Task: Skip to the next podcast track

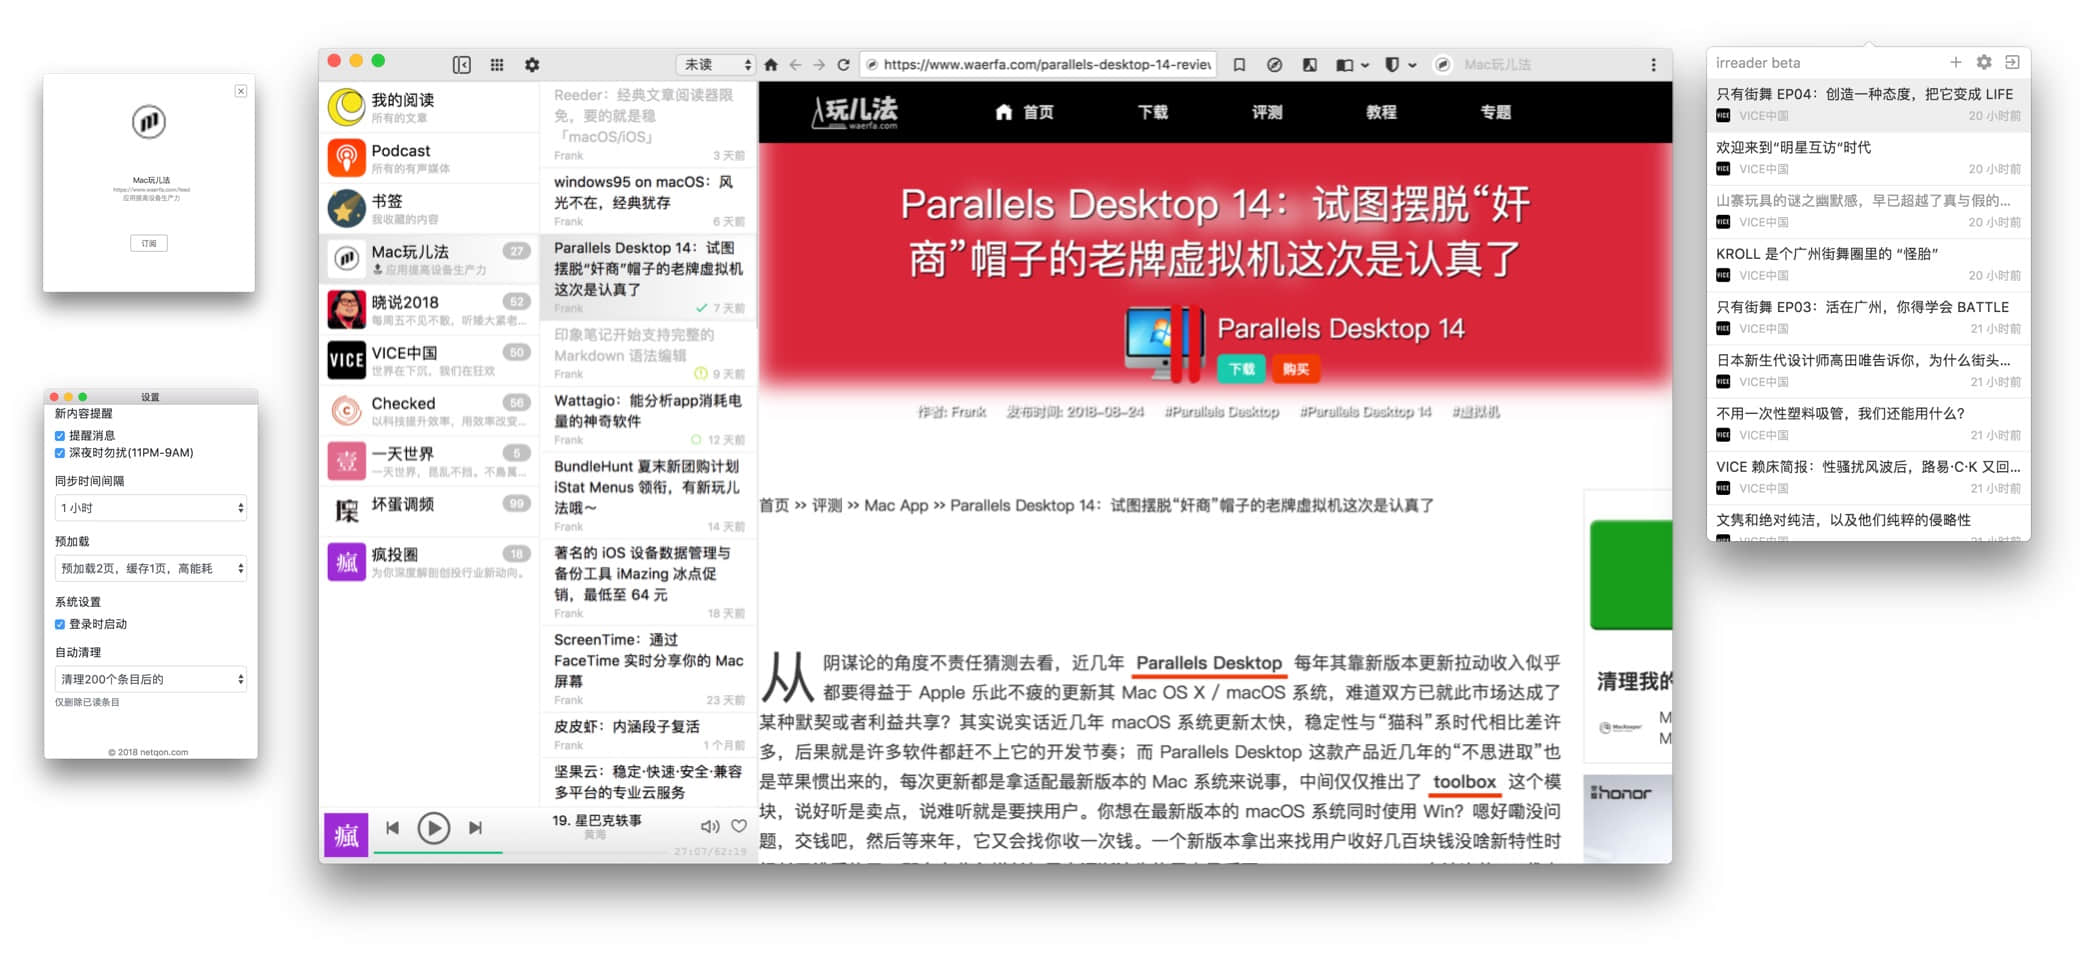Action: [x=476, y=828]
